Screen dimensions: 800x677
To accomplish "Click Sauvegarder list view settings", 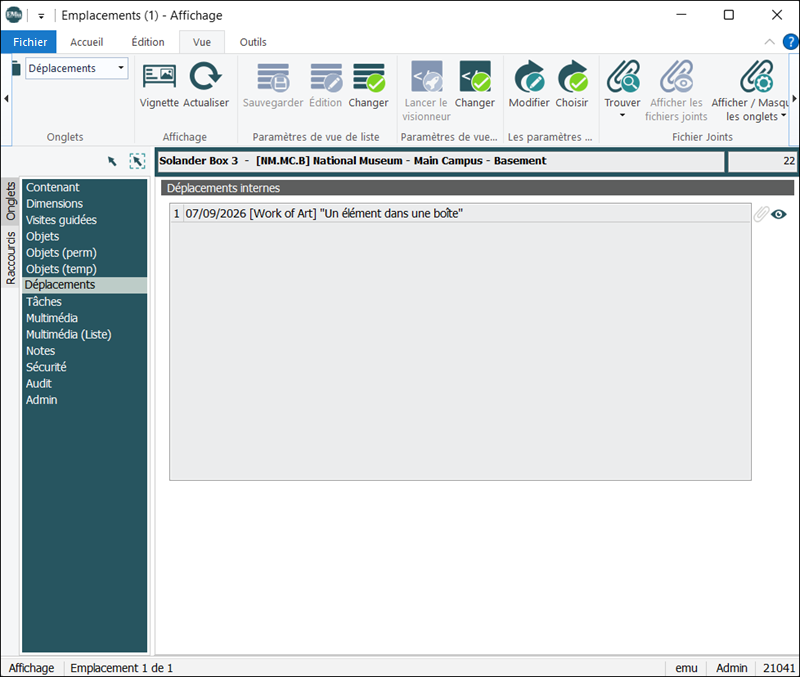I will pyautogui.click(x=273, y=77).
